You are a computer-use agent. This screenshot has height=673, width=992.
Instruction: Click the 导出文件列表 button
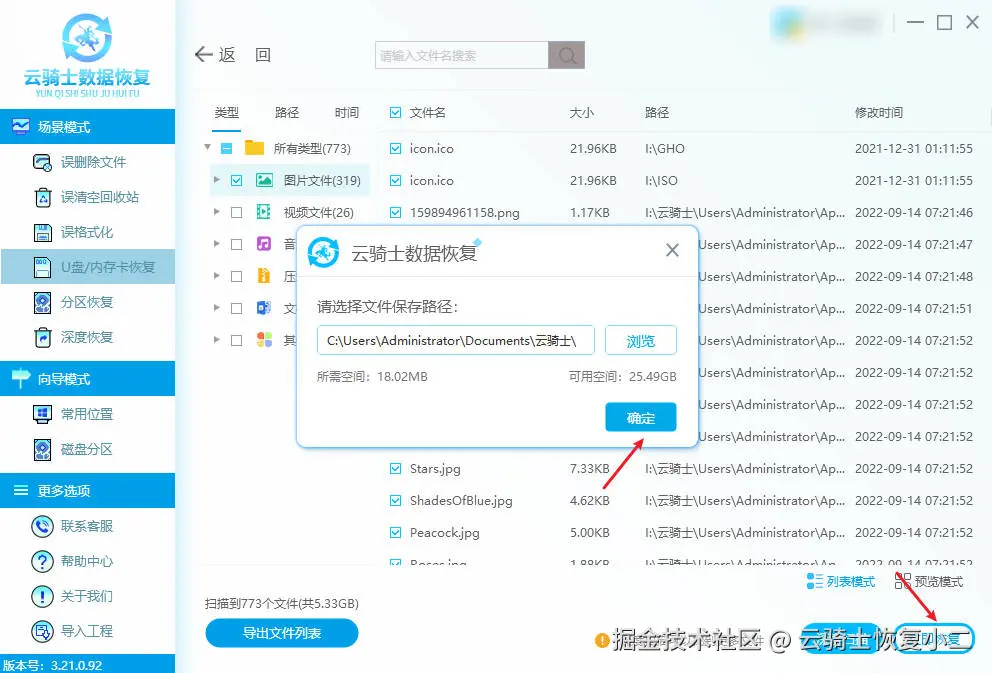click(282, 633)
